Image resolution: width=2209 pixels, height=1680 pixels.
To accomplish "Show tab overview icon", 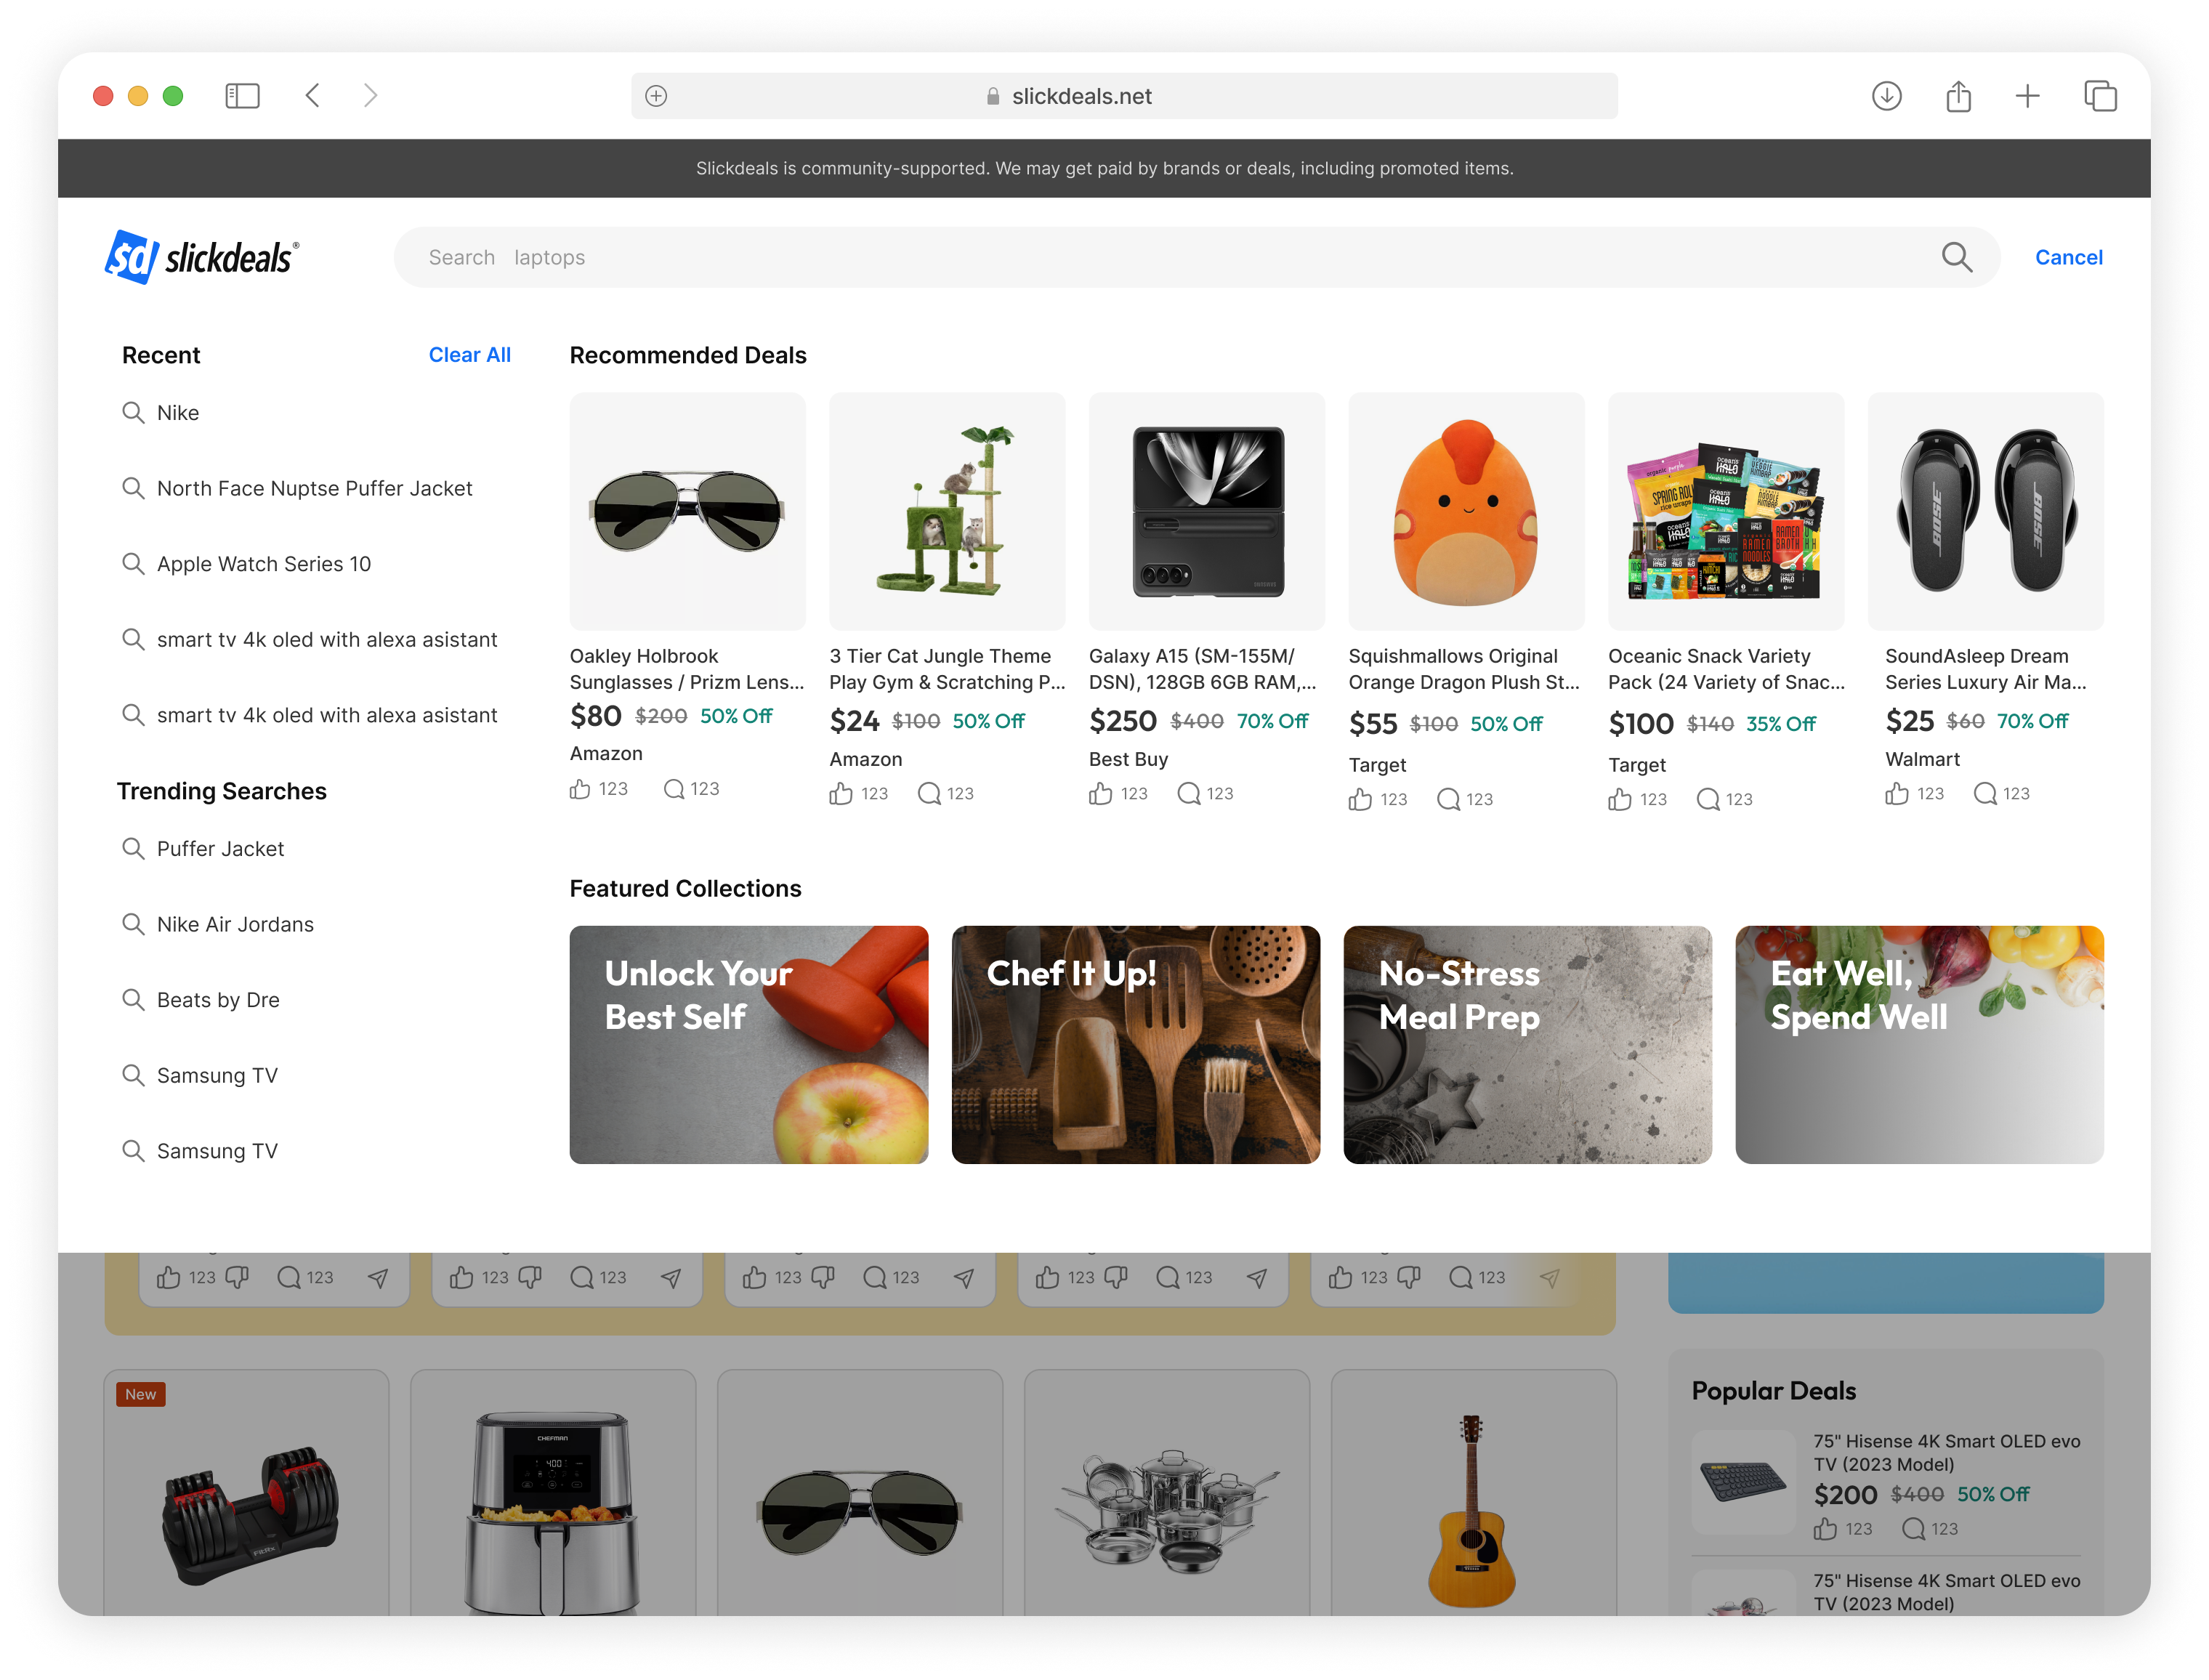I will coord(2100,96).
